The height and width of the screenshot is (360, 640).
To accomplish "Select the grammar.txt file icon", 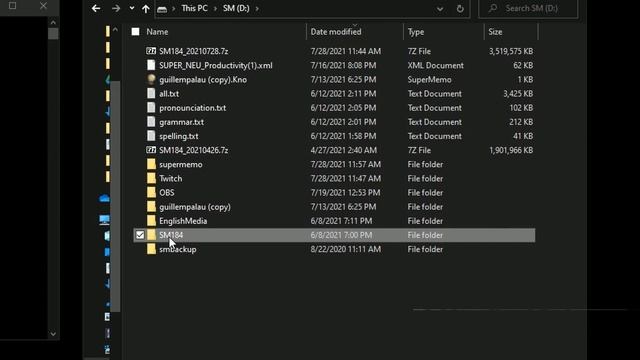I will tap(151, 122).
